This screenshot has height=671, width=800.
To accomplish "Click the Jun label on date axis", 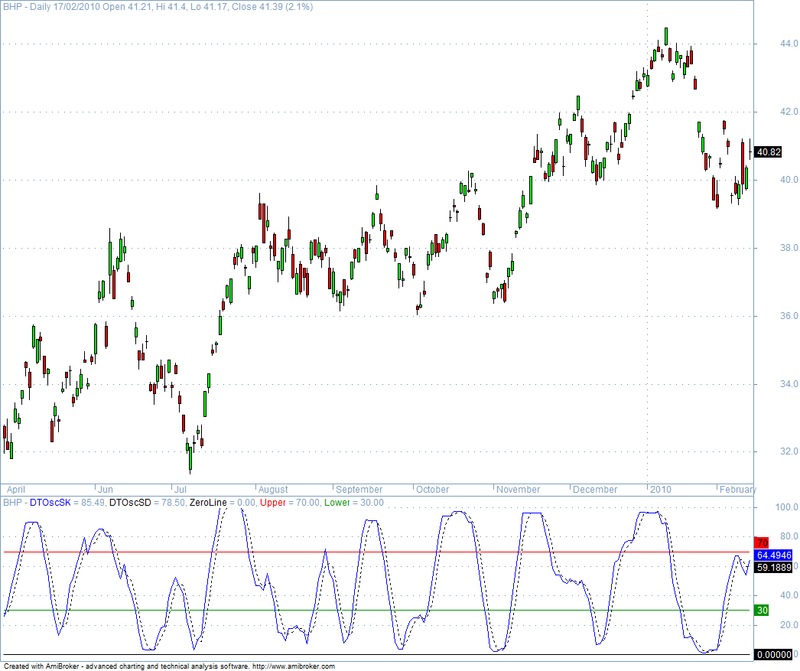I will tap(105, 489).
